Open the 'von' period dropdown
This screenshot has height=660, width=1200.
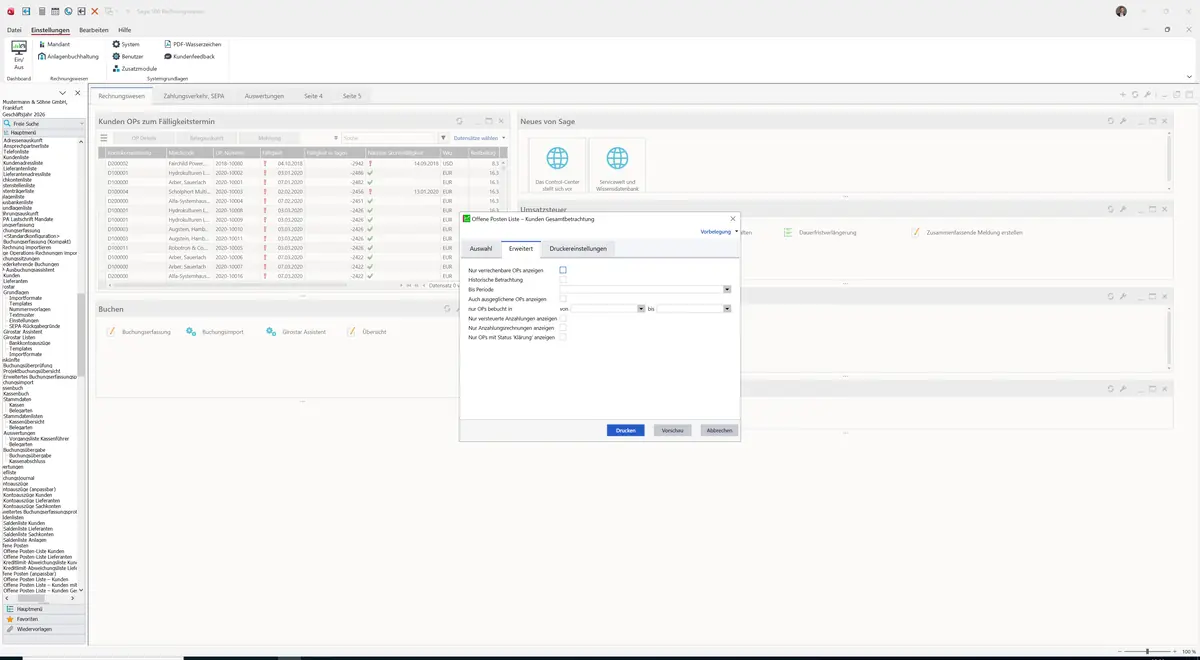[641, 309]
